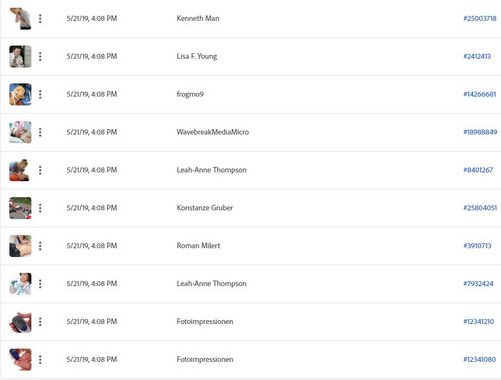
Task: Open asset link #25003718
Action: [480, 18]
